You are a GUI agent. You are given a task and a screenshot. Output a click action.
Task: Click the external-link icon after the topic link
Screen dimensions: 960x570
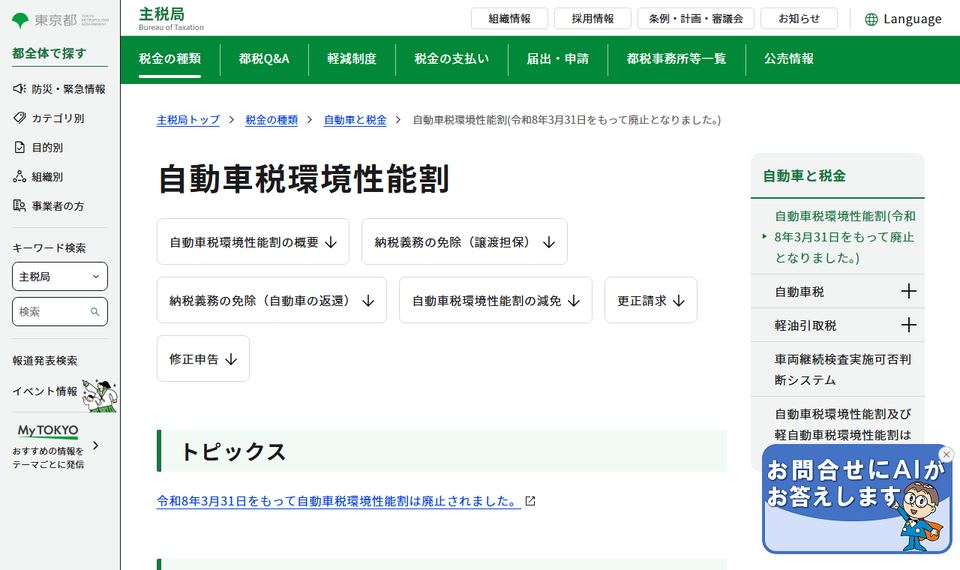pos(530,501)
